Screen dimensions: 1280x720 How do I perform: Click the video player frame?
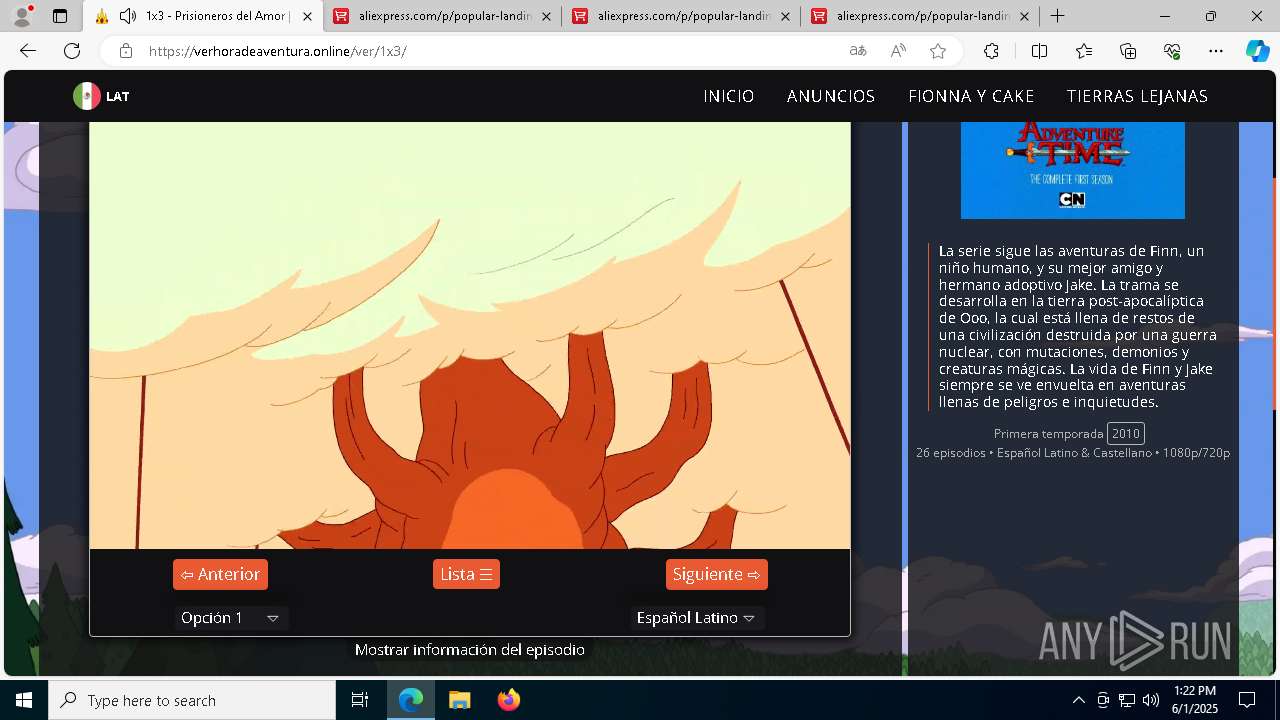[x=470, y=335]
